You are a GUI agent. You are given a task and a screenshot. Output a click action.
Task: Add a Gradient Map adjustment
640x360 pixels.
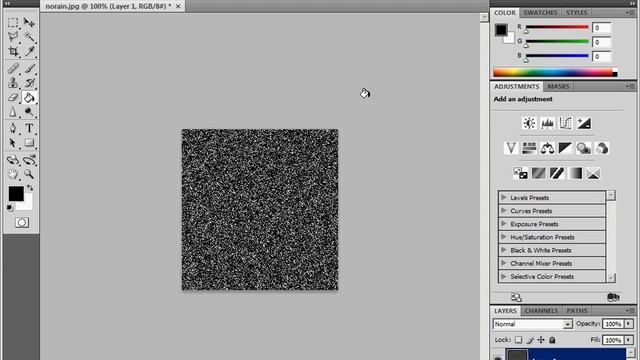pos(575,173)
